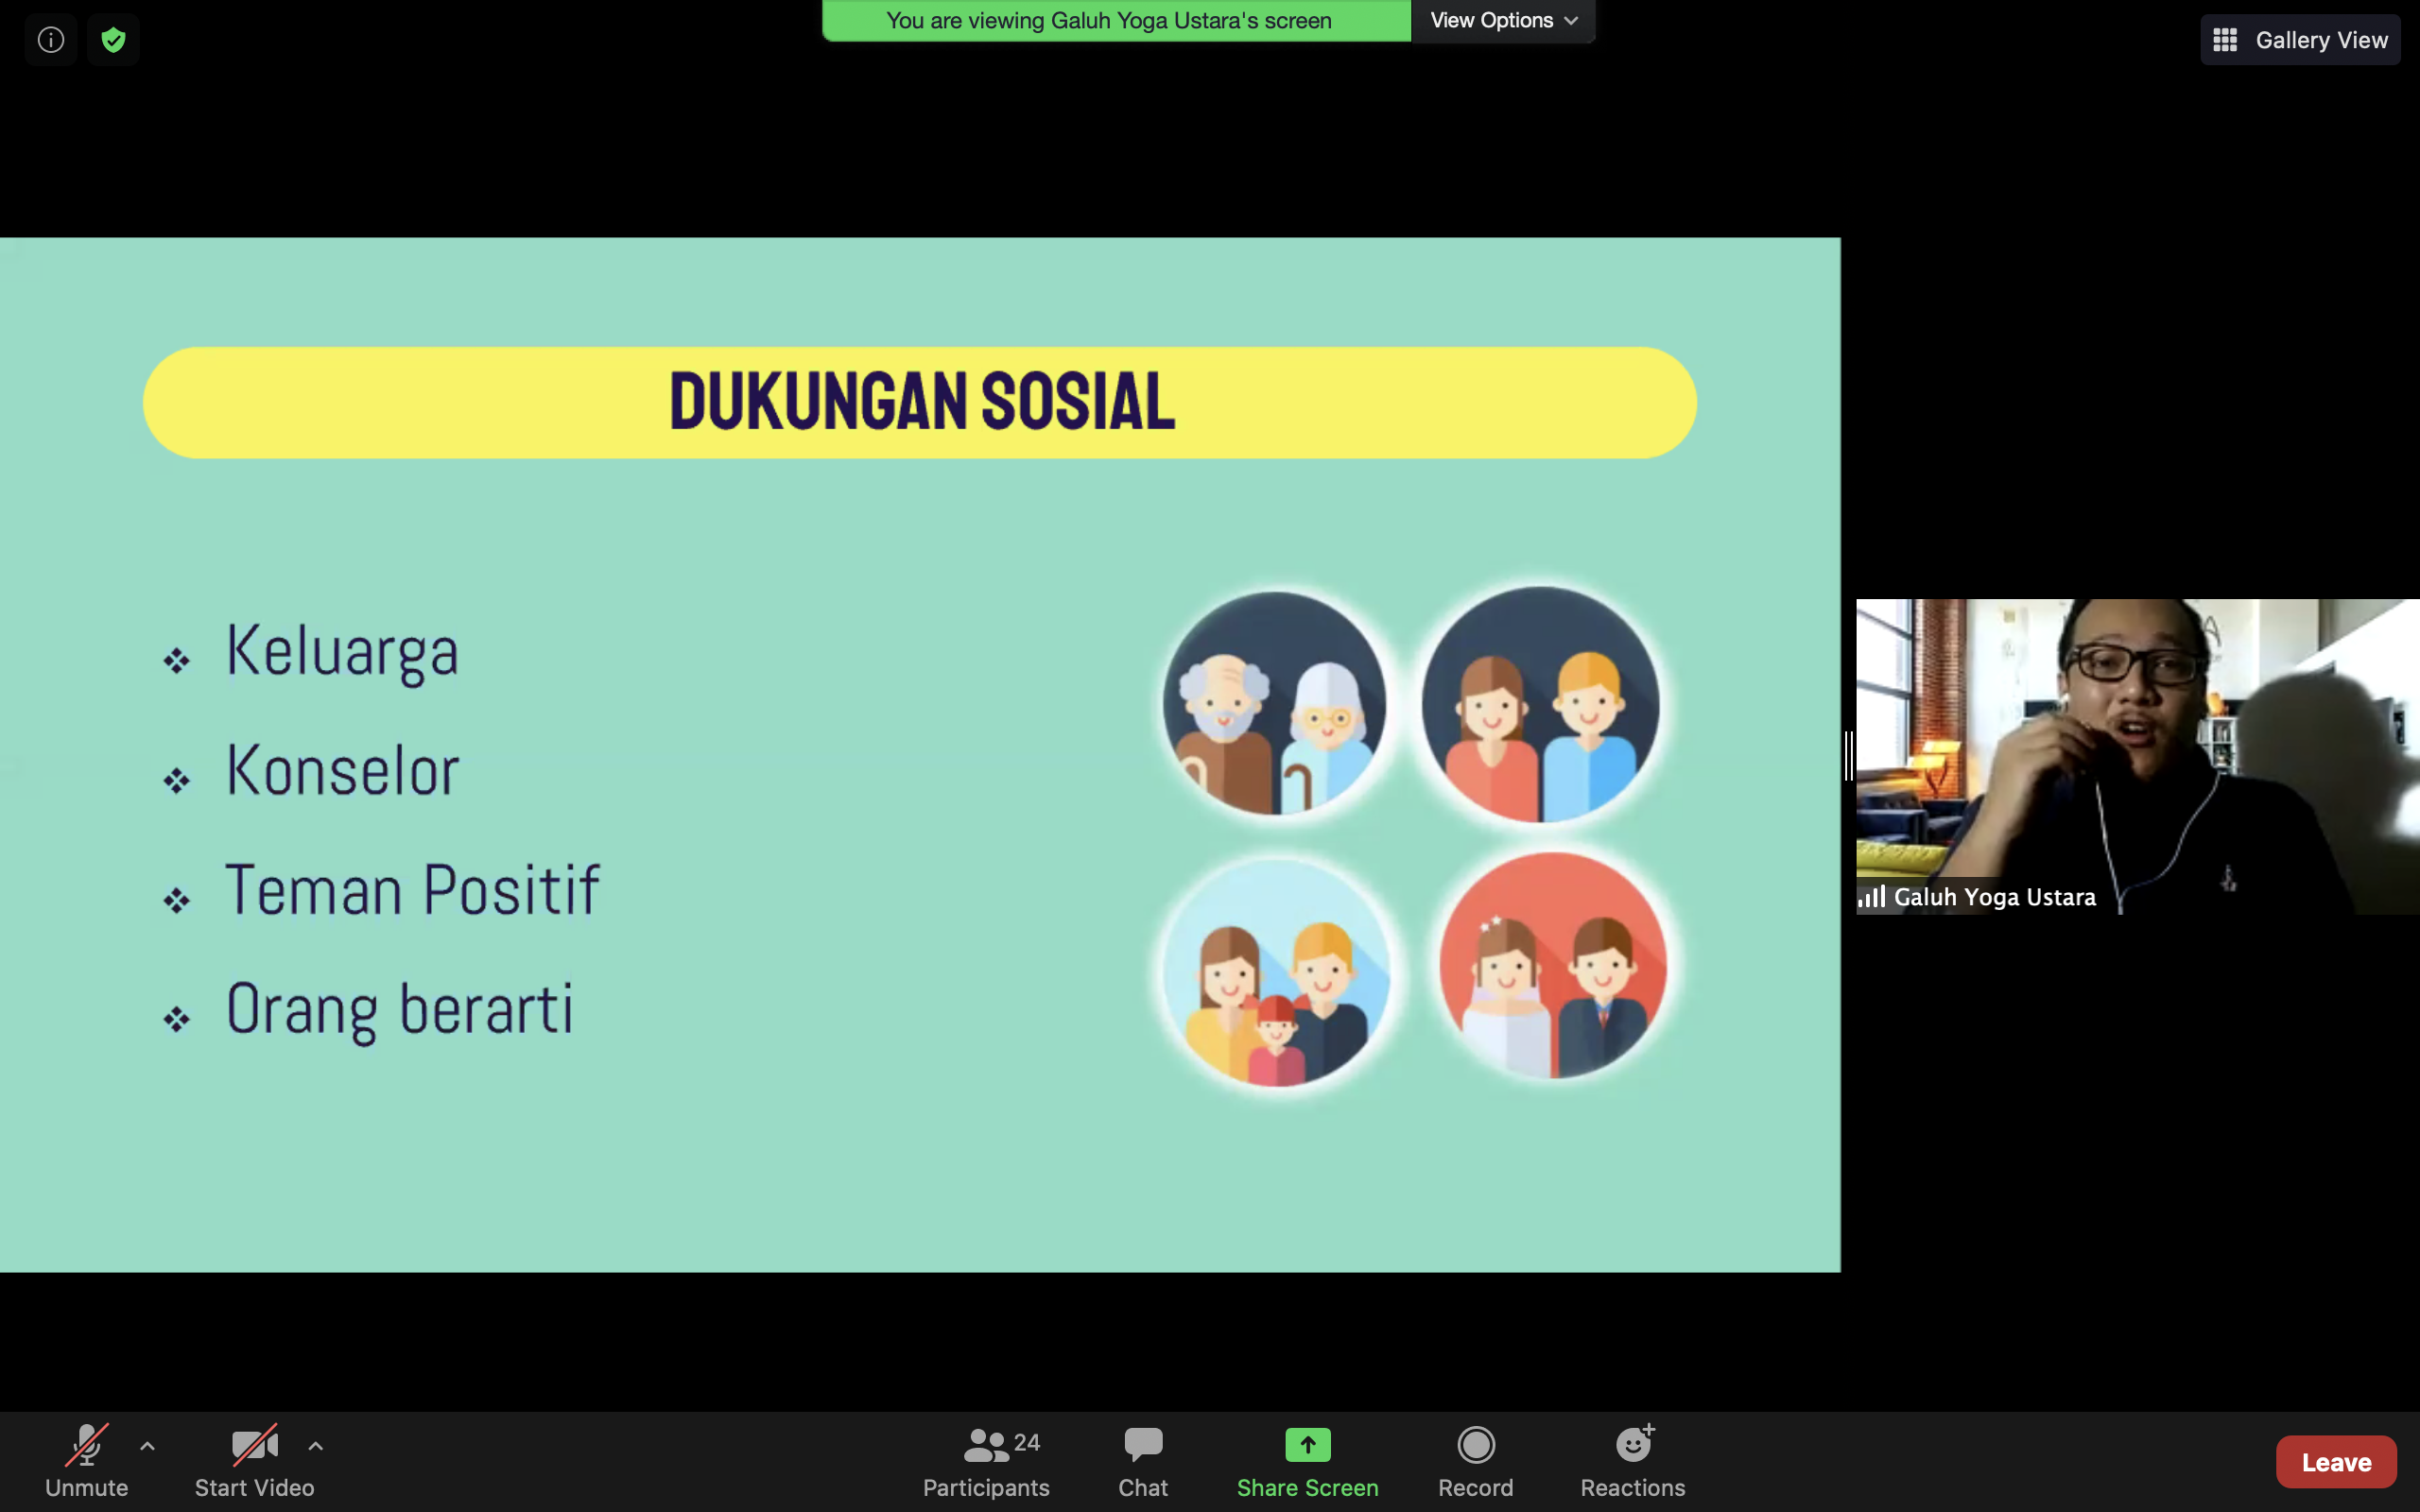Click the Share Screen icon

pos(1307,1445)
